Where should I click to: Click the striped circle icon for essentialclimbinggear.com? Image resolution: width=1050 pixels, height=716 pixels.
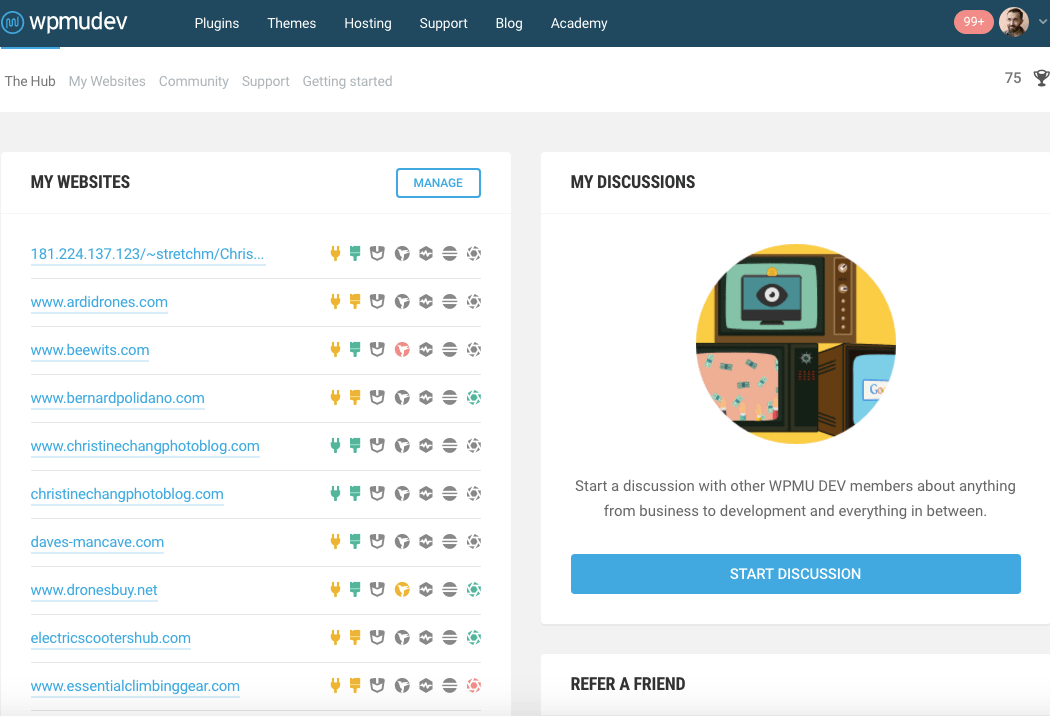click(x=450, y=685)
